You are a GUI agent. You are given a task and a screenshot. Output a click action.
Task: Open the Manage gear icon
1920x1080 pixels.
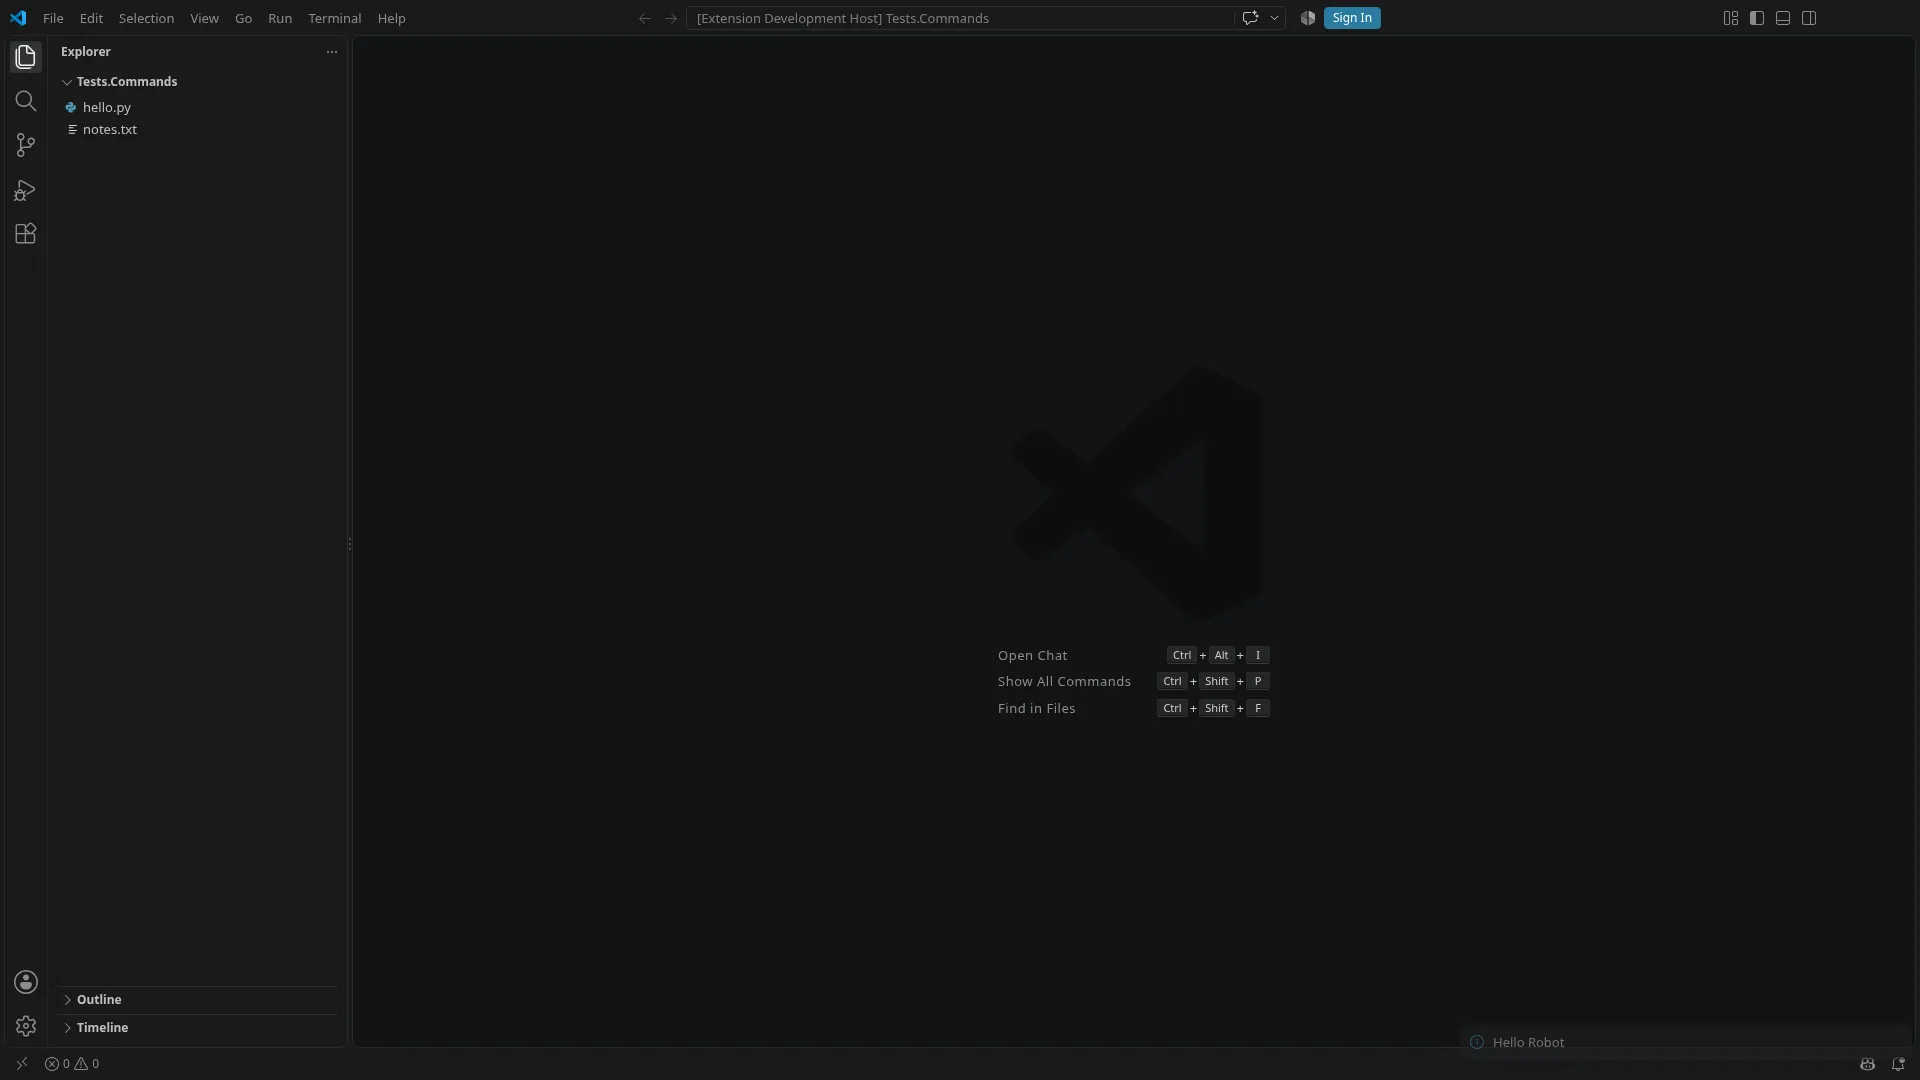(x=26, y=1026)
